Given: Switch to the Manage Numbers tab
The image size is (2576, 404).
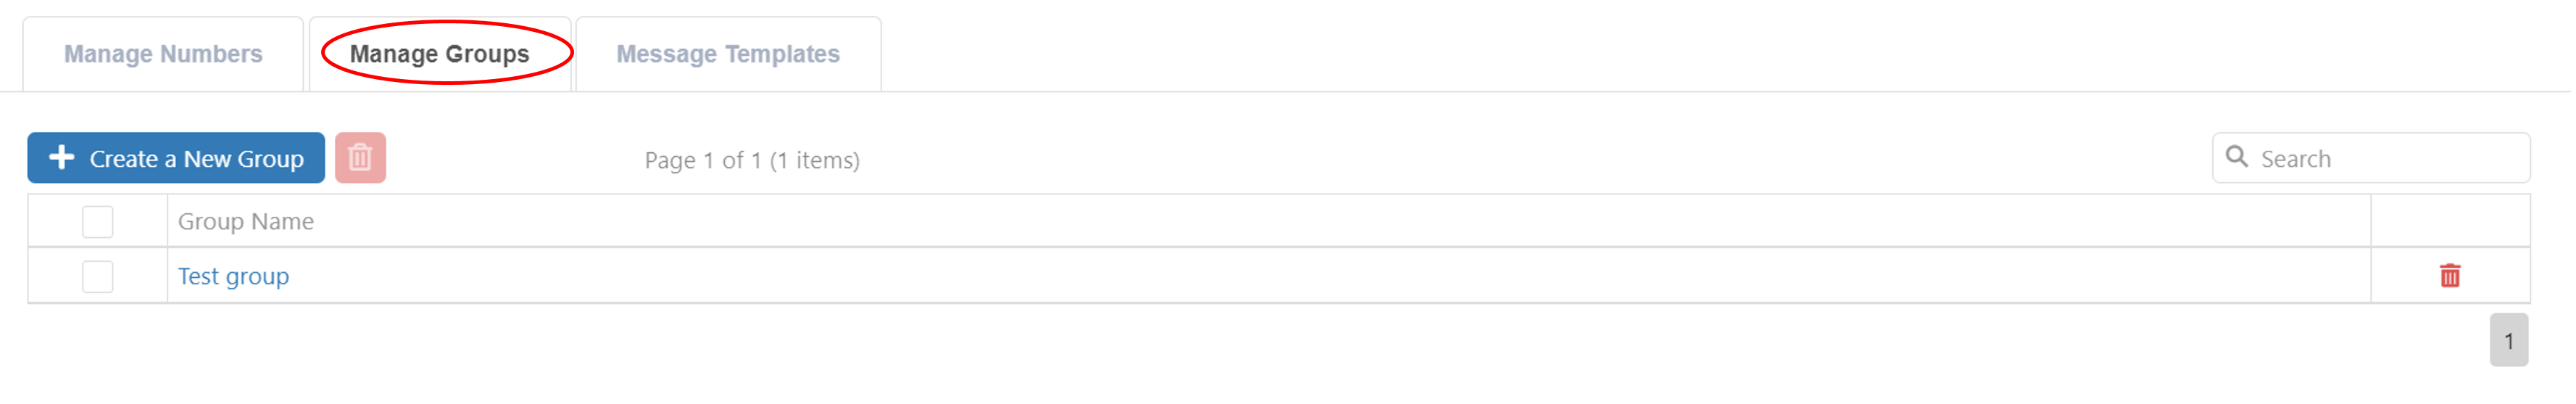Looking at the screenshot, I should point(163,54).
